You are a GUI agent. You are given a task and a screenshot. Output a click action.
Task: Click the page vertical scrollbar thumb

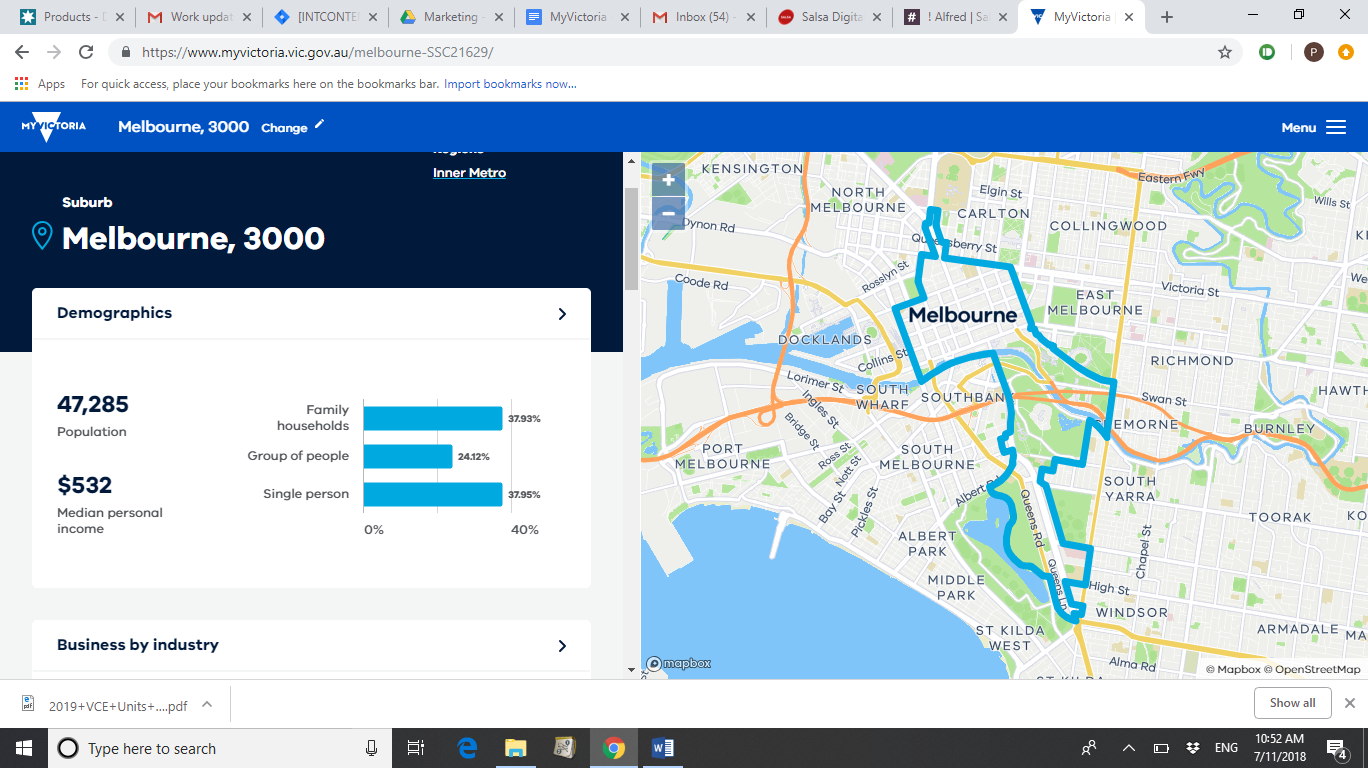click(x=631, y=238)
